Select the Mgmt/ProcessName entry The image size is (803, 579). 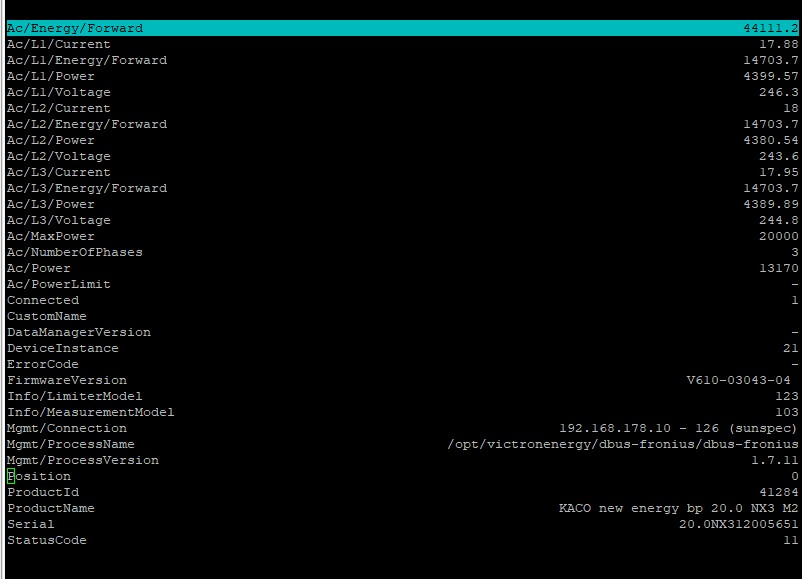[x=402, y=444]
